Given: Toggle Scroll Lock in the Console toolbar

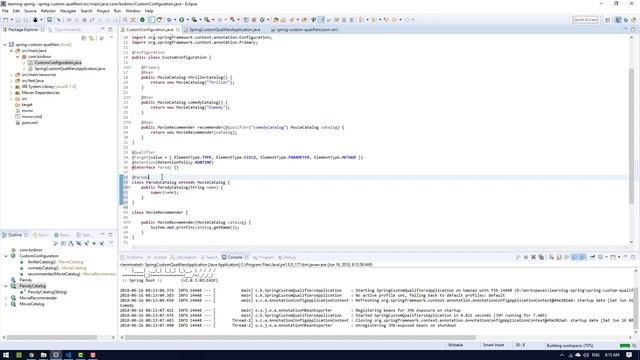Looking at the screenshot, I should click(x=559, y=257).
